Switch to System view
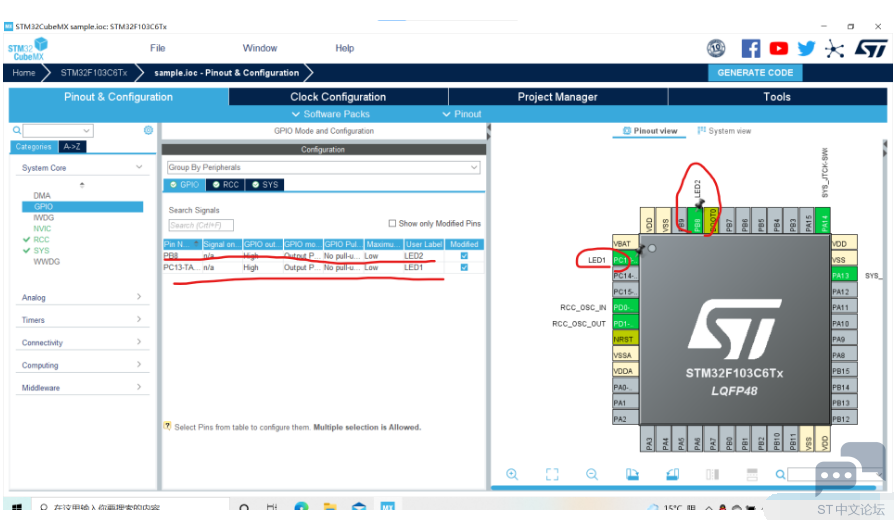Viewport: 894px width, 525px height. click(x=724, y=131)
